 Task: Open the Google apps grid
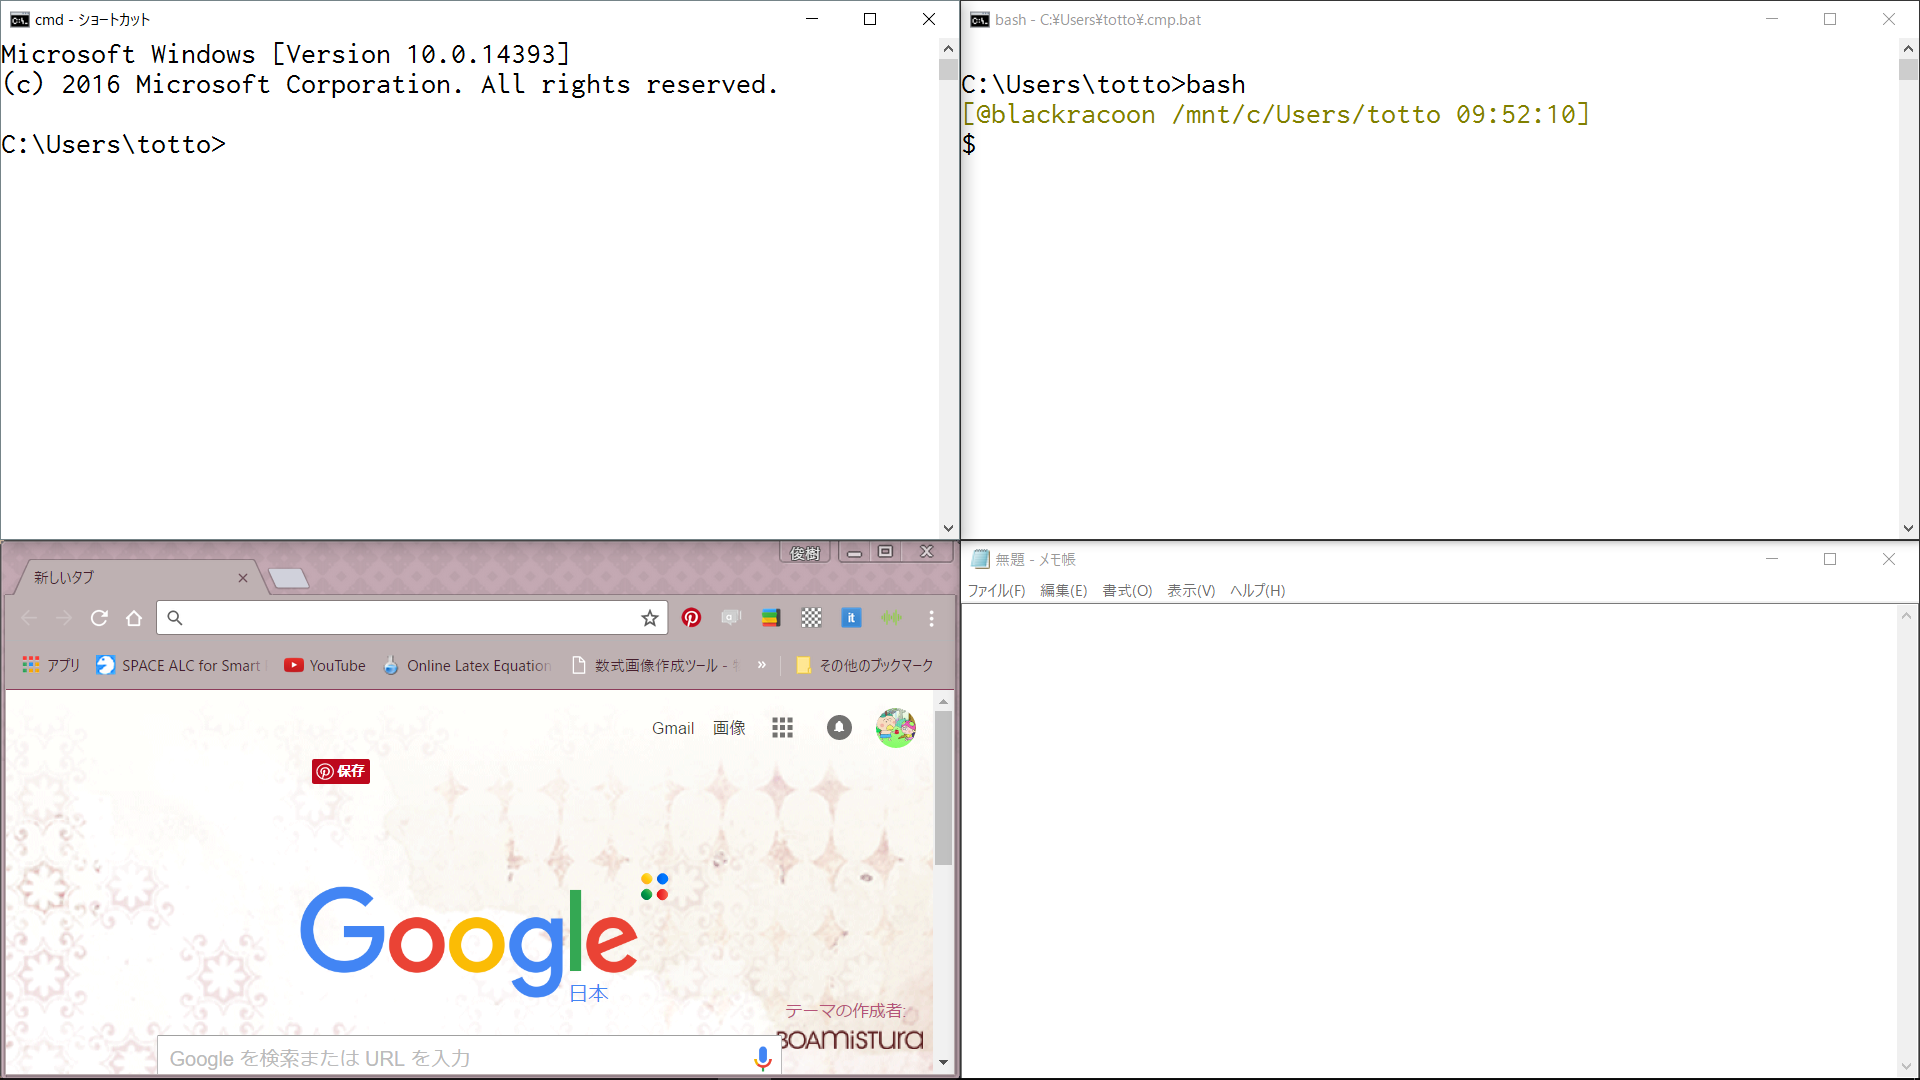coord(782,728)
